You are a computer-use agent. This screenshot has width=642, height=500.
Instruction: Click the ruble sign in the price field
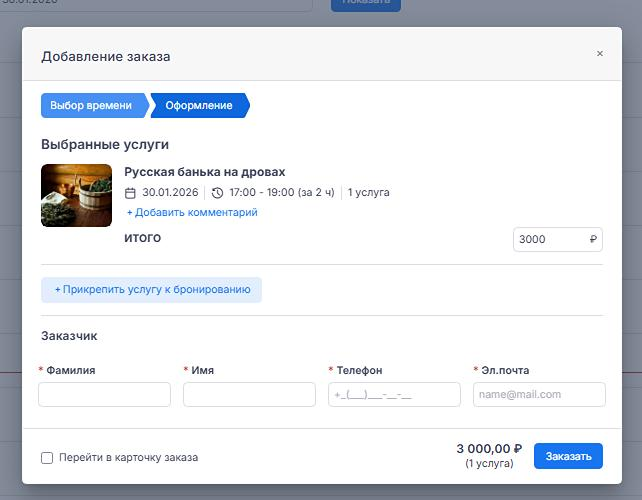coord(593,239)
